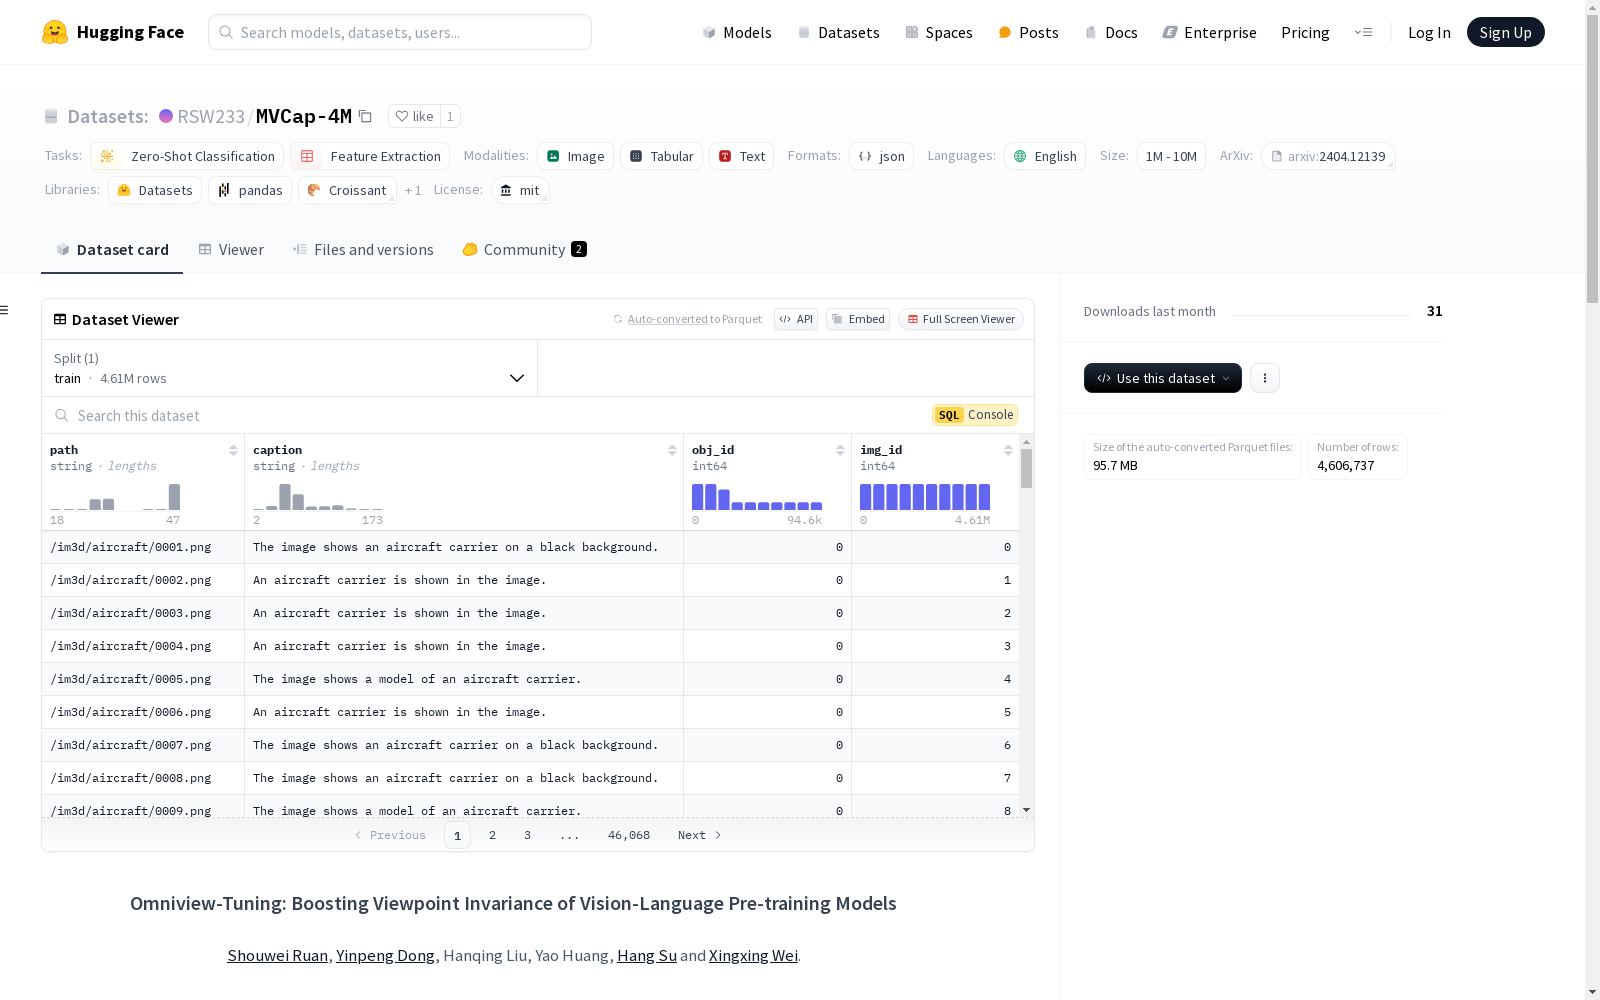This screenshot has width=1600, height=1000.
Task: Go to Datasets in top navigation
Action: [838, 32]
